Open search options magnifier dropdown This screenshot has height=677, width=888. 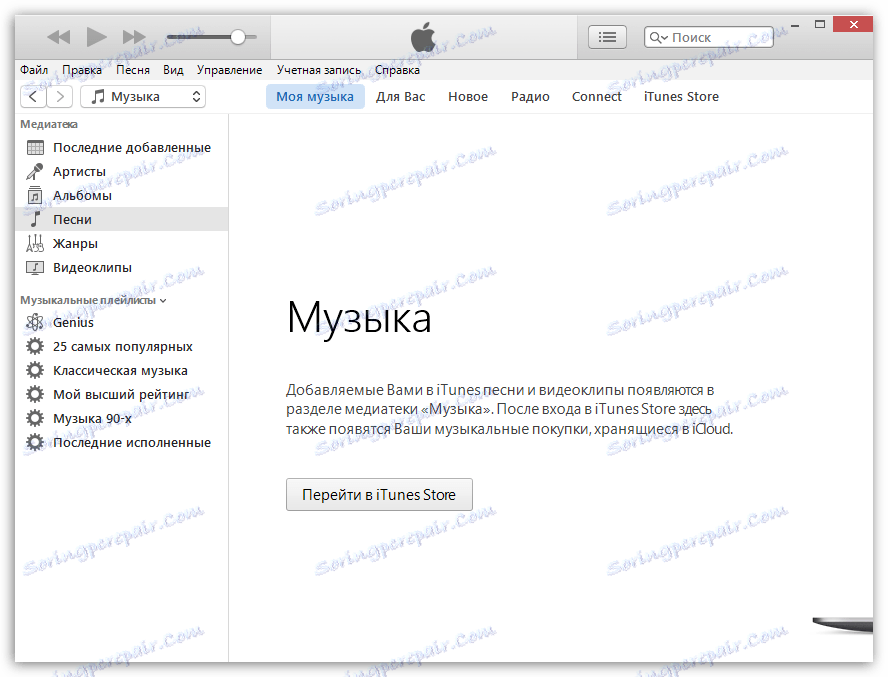659,38
